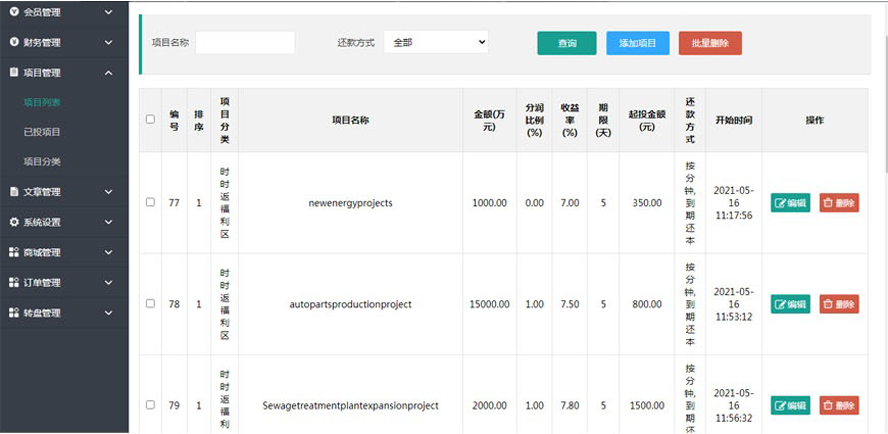The image size is (888, 434).
Task: Expand the 商城管理 menu chevron
Action: [109, 253]
